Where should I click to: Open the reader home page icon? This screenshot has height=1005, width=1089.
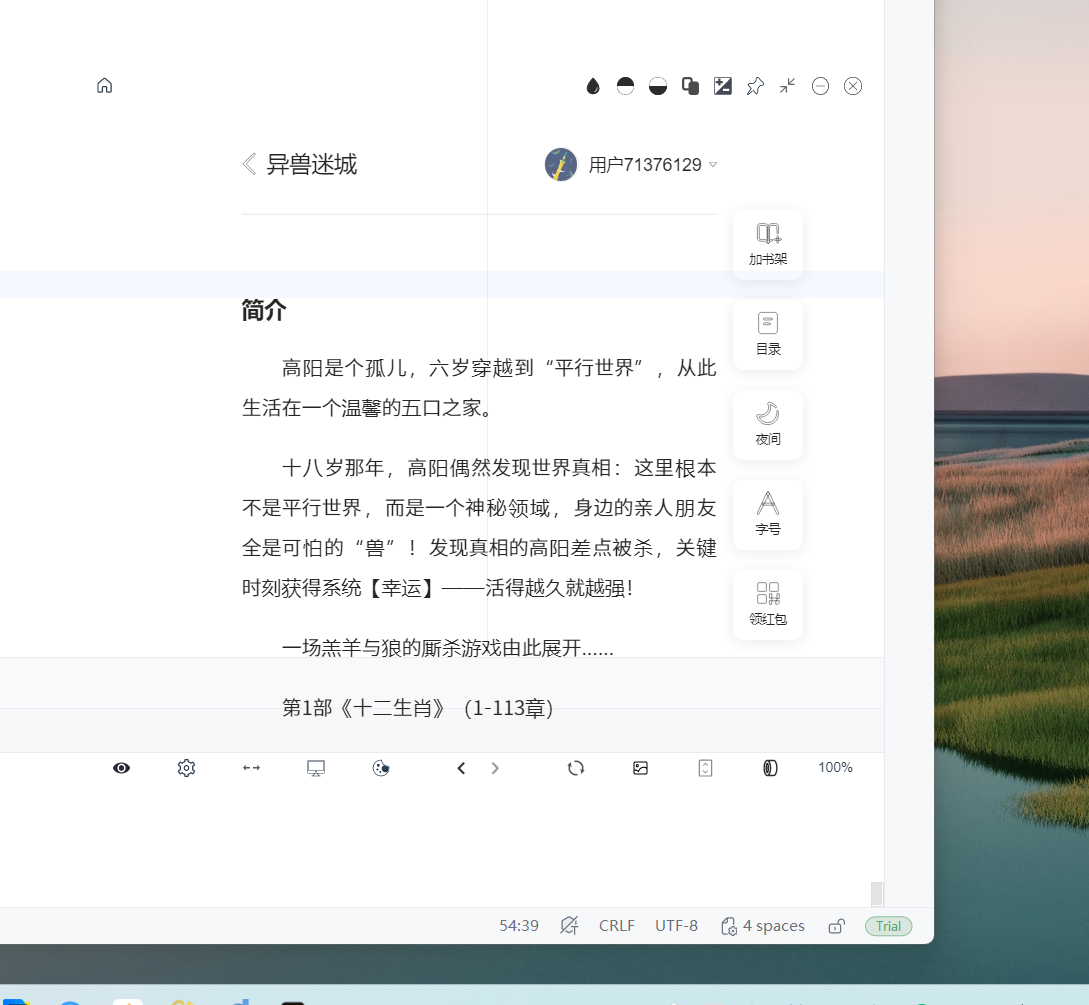click(x=104, y=86)
